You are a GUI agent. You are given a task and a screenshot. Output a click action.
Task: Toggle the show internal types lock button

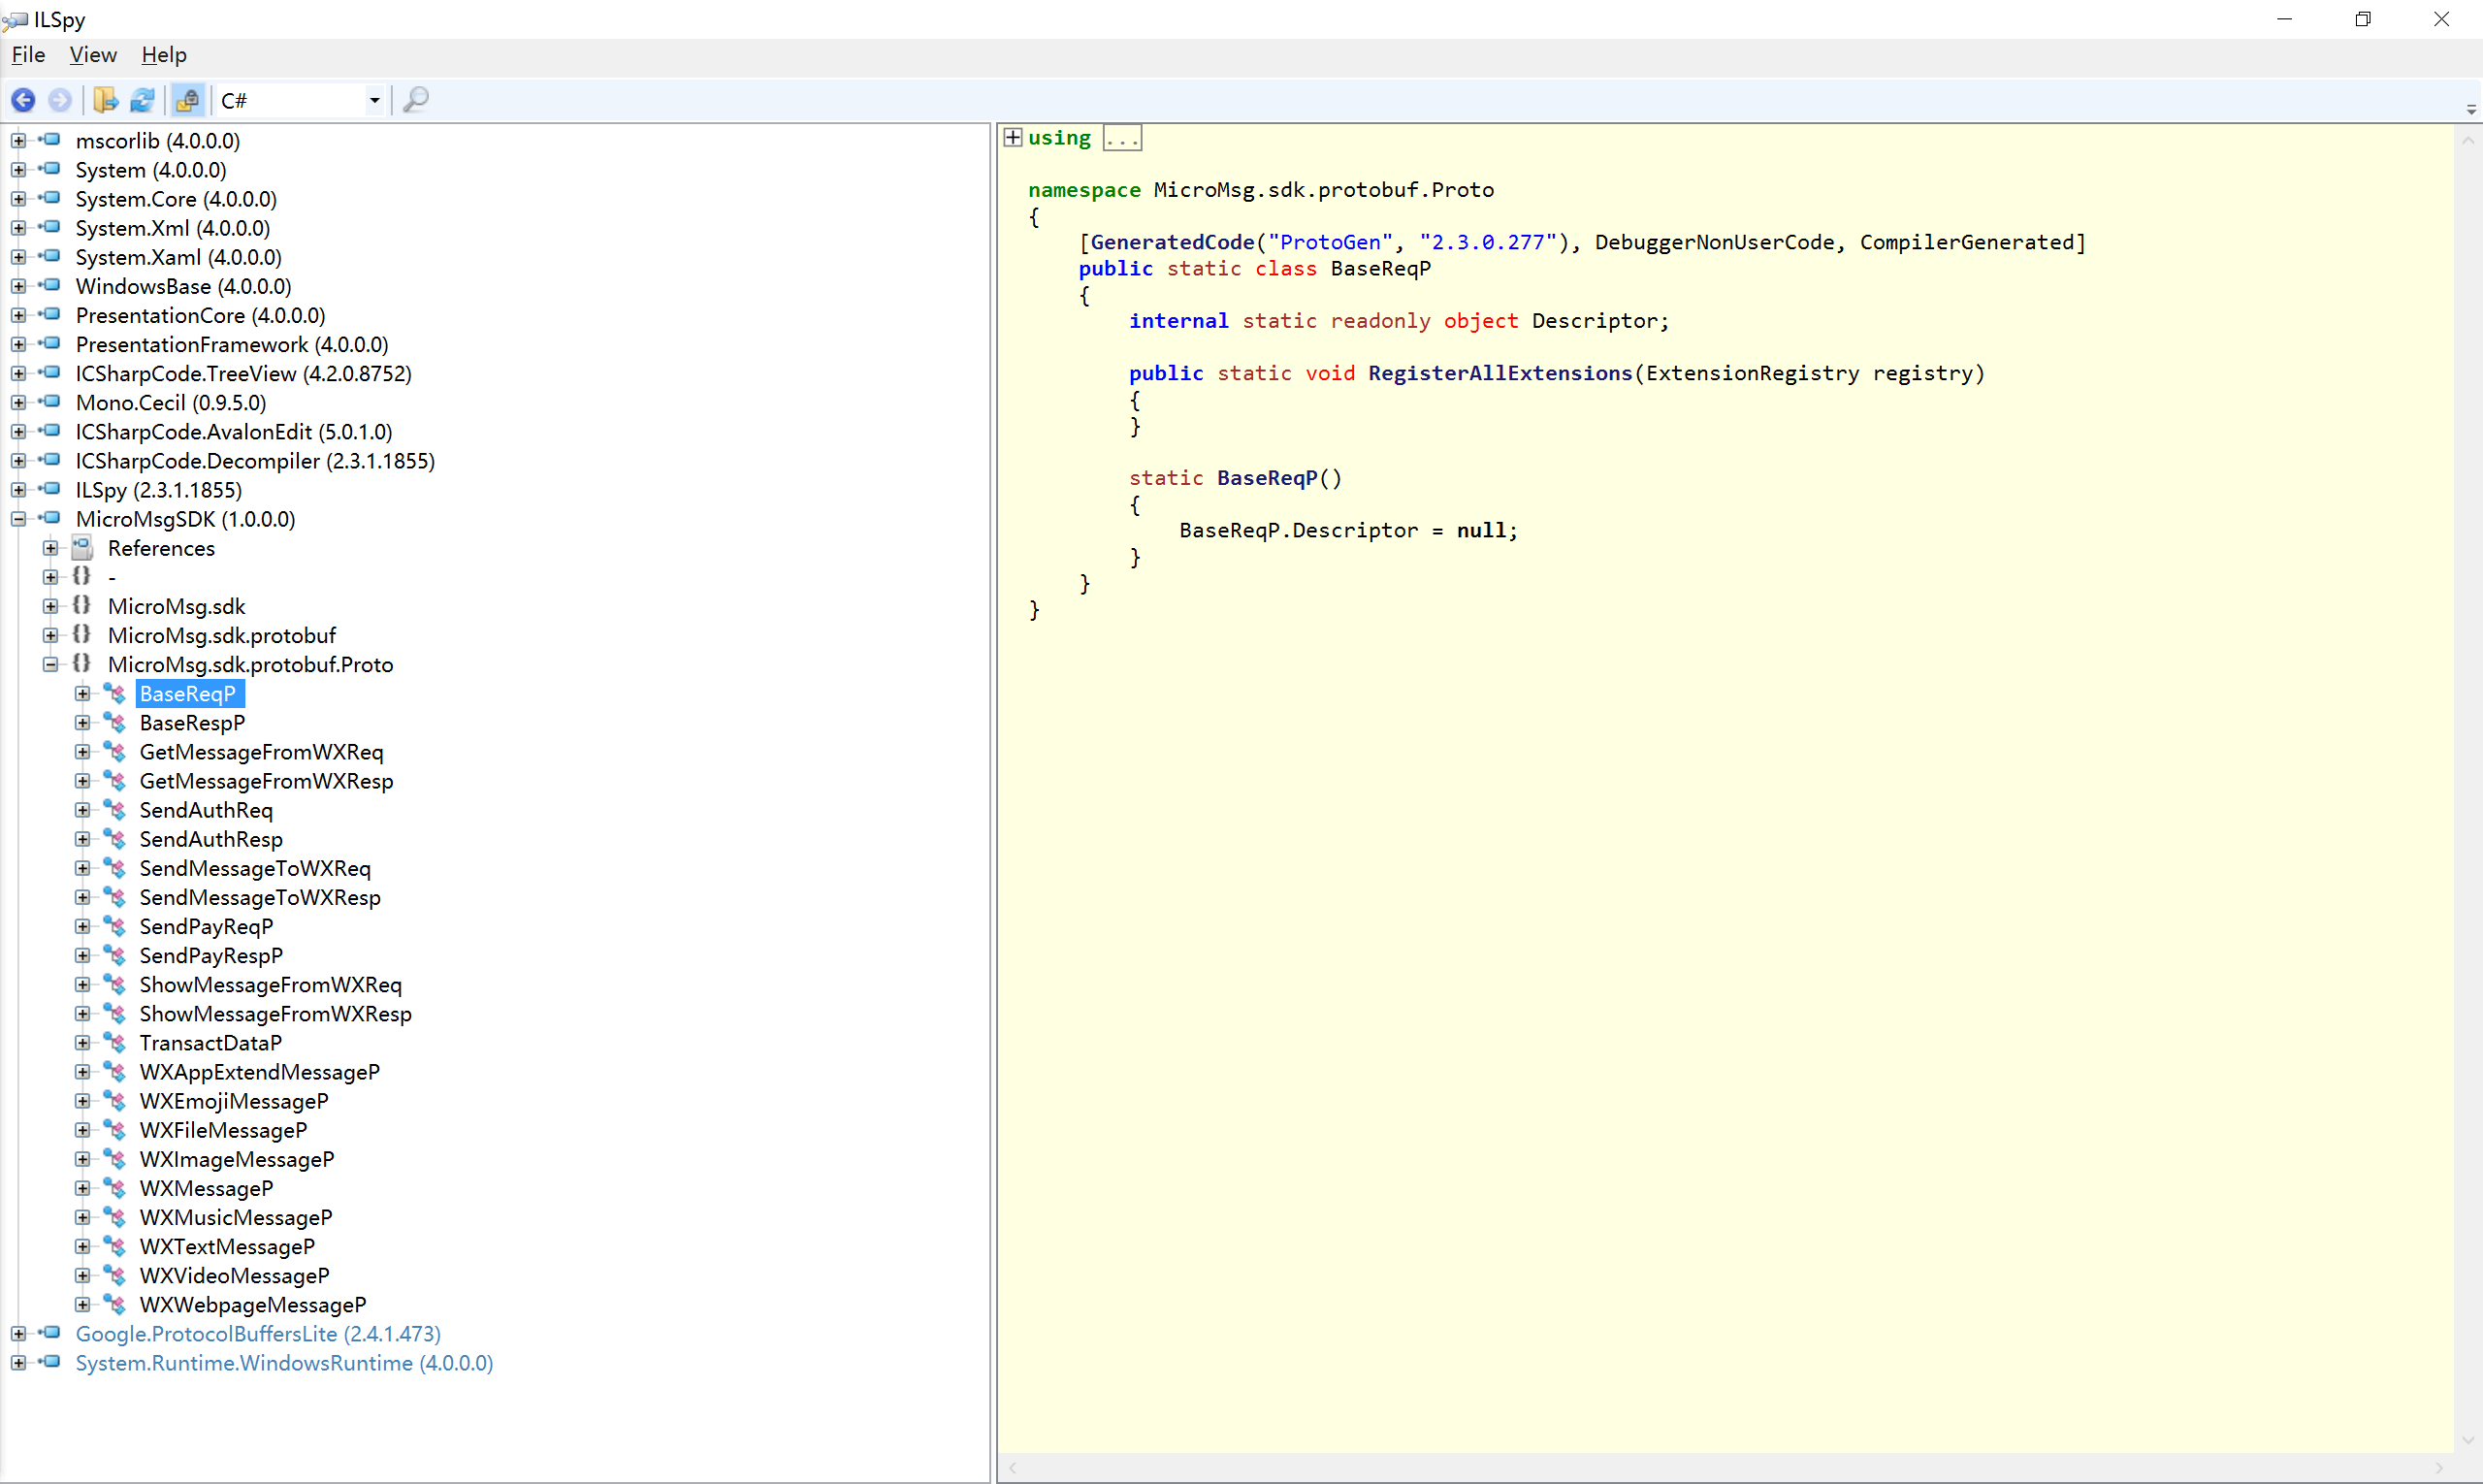(x=187, y=100)
